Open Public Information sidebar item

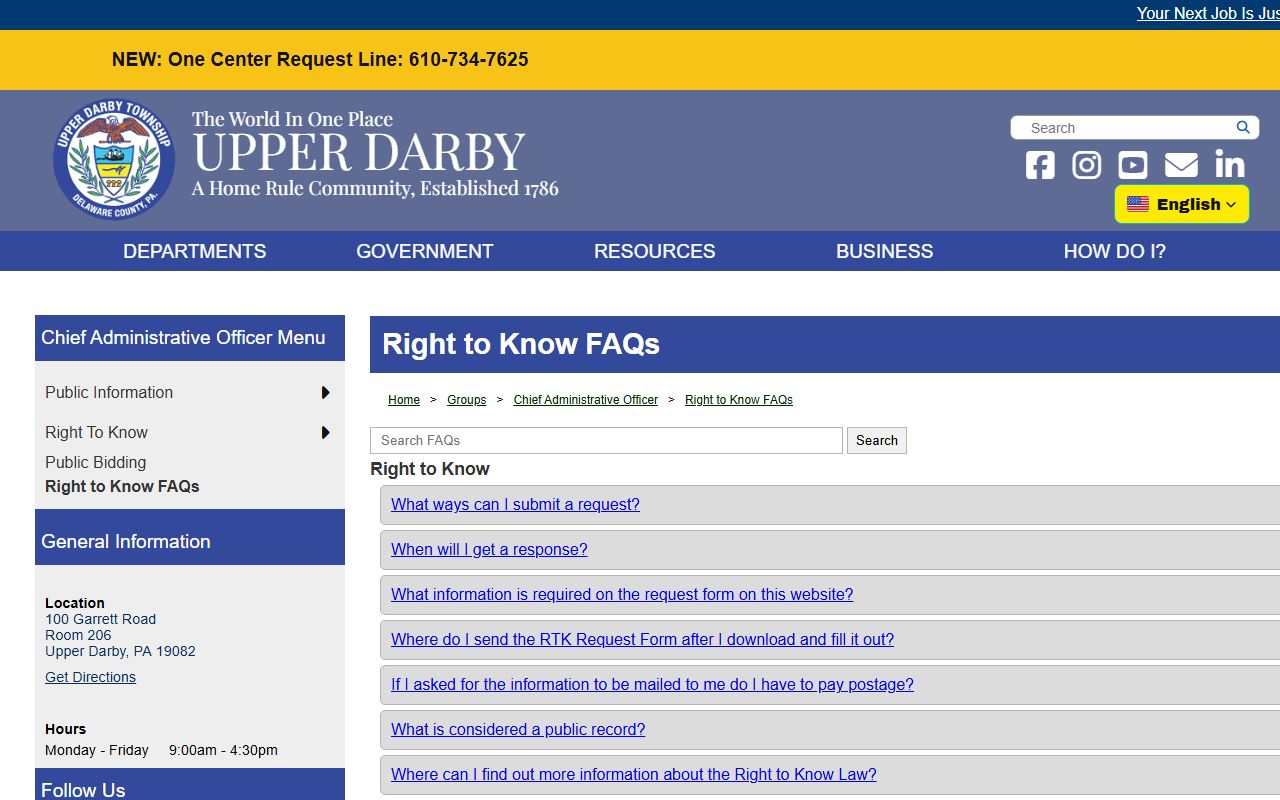[109, 393]
